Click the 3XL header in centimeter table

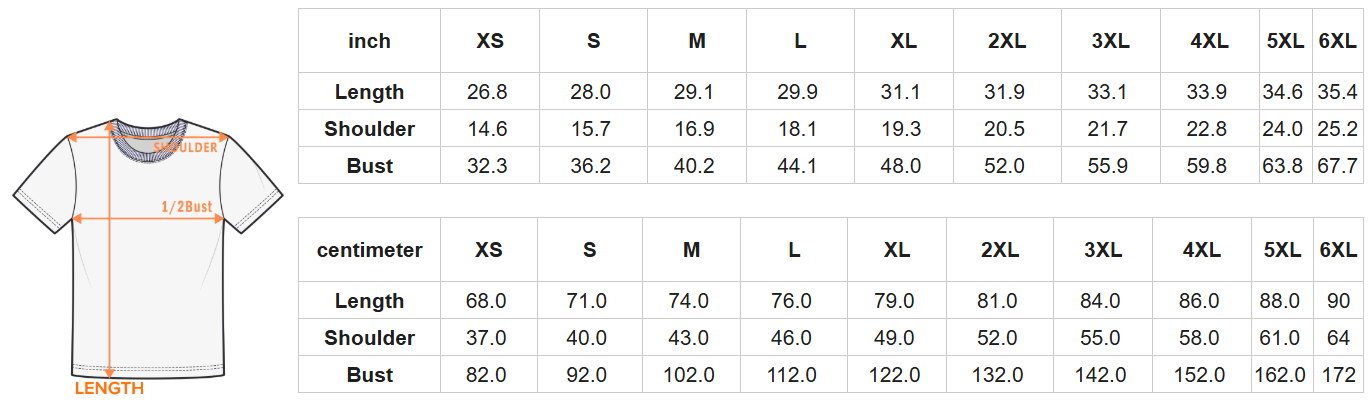click(x=1102, y=250)
